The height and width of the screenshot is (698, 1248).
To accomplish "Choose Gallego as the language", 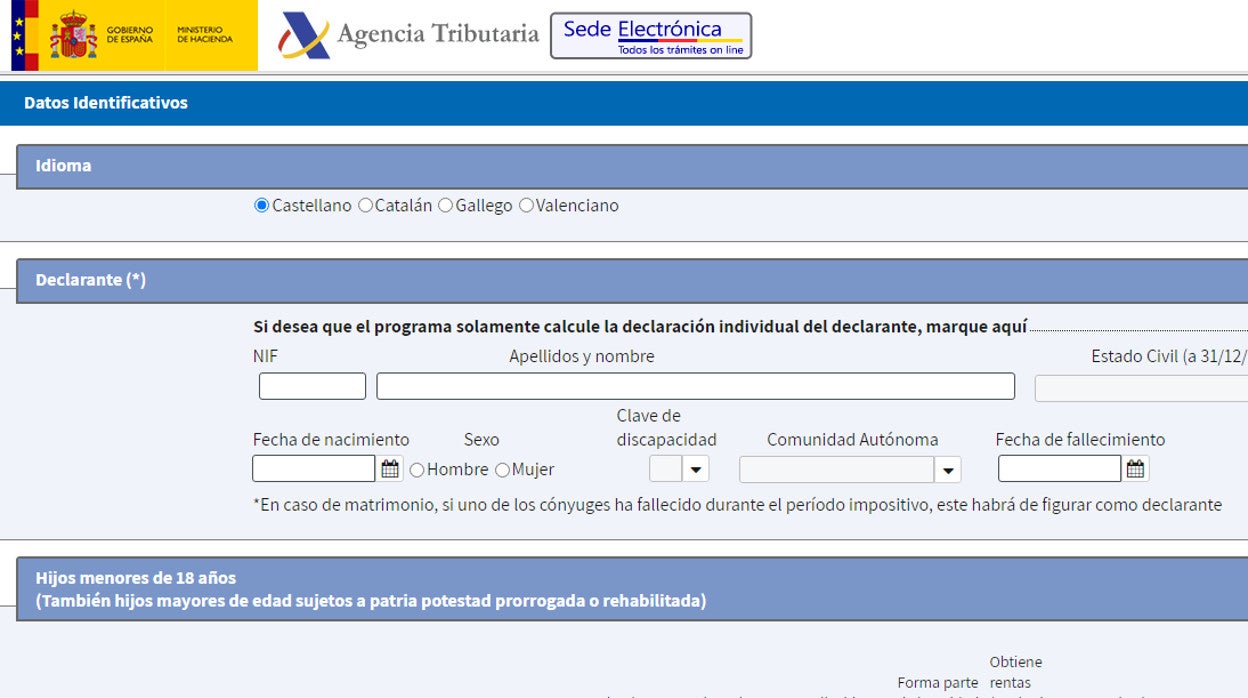I will pyautogui.click(x=446, y=206).
